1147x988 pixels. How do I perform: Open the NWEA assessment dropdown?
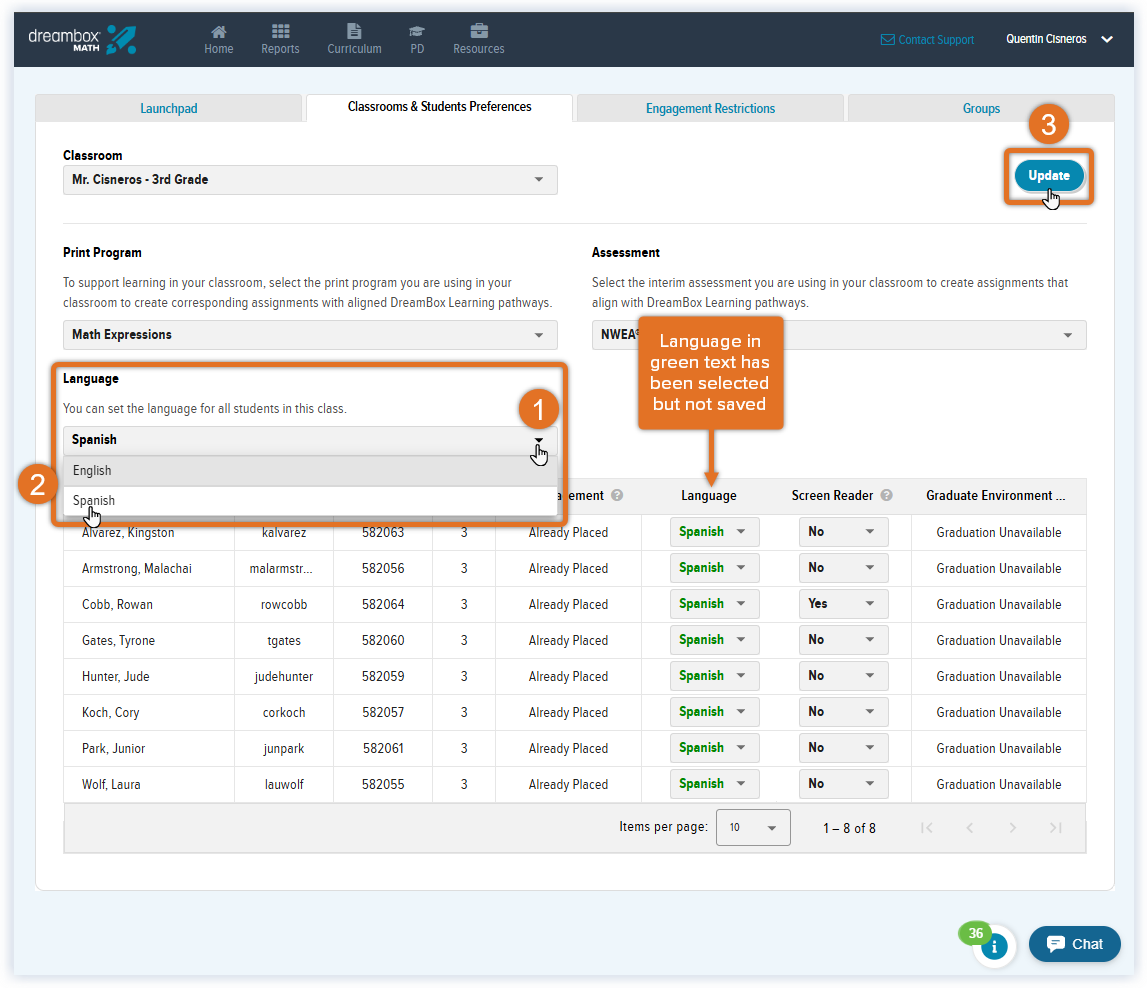[839, 335]
